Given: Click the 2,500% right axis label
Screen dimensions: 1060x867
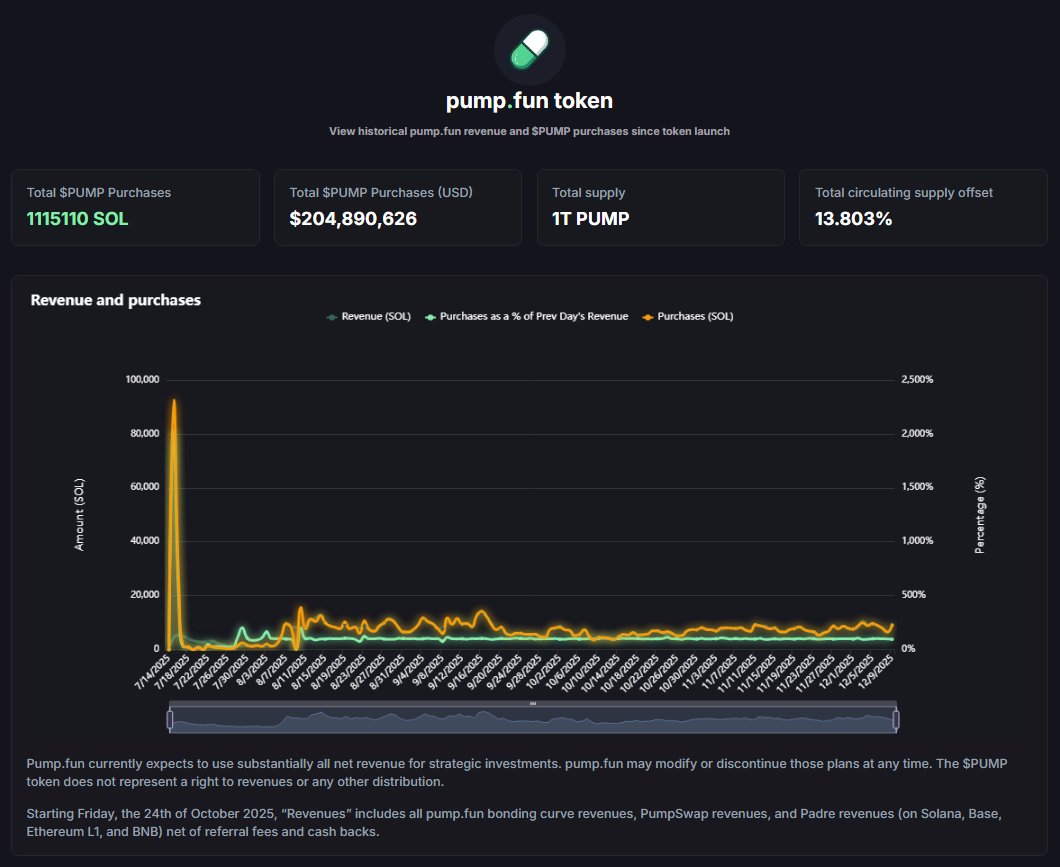Looking at the screenshot, I should coord(917,379).
